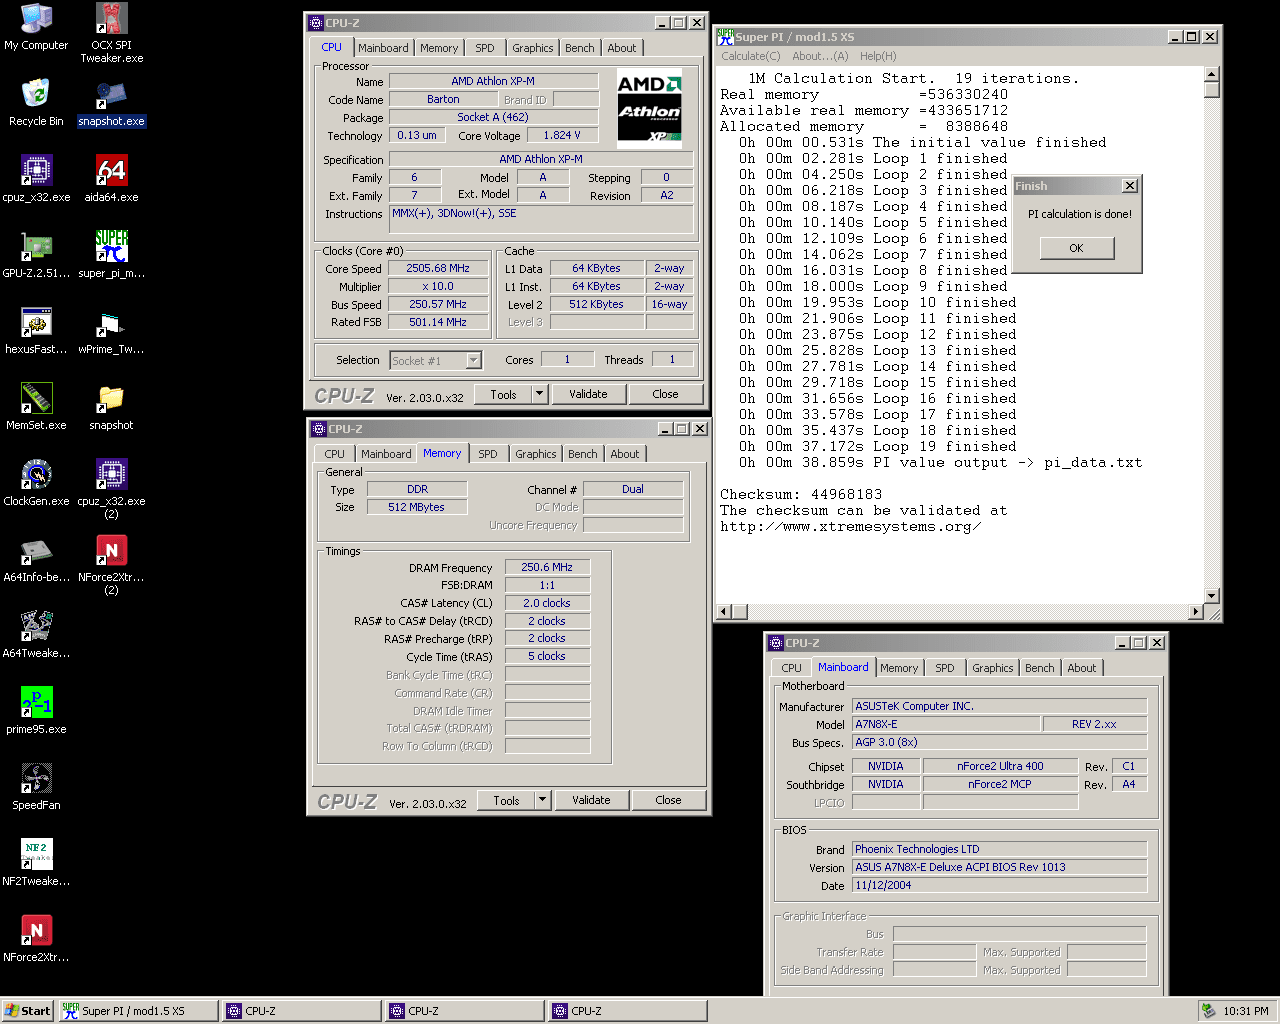Viewport: 1280px width, 1024px height.
Task: Open SPD tab in top CPU-Z window
Action: click(485, 48)
